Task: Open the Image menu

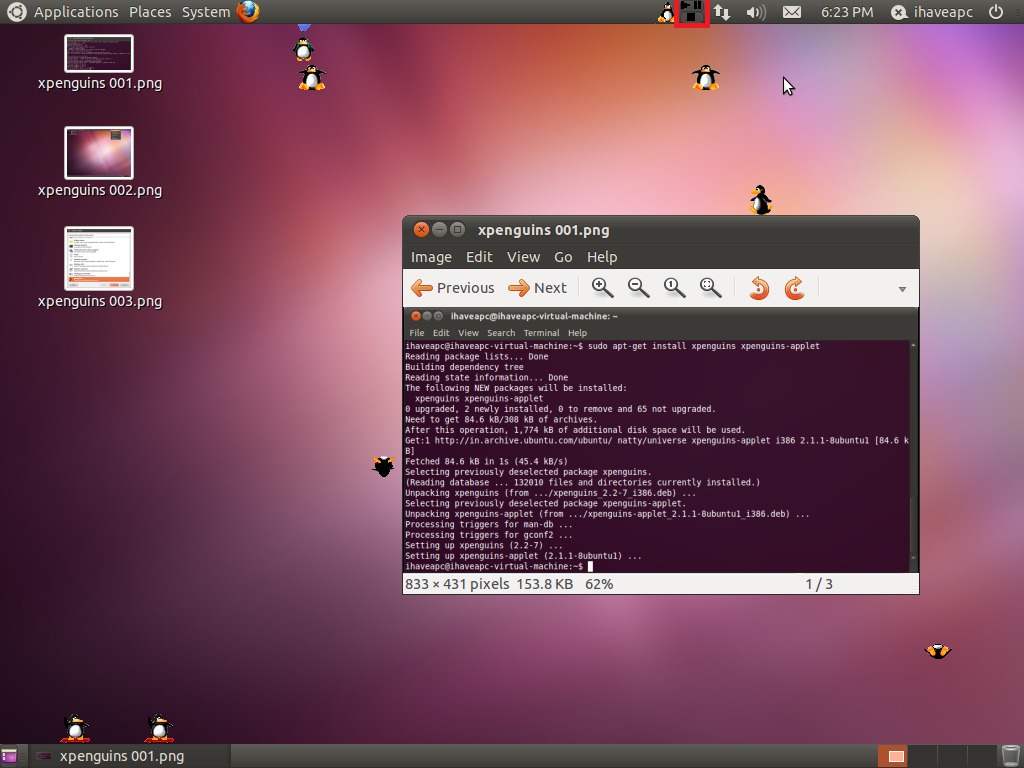Action: click(x=431, y=257)
